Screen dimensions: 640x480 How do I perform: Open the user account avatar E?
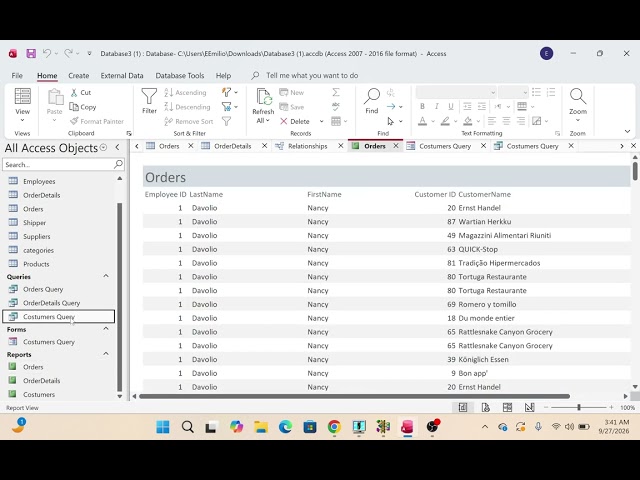(547, 53)
